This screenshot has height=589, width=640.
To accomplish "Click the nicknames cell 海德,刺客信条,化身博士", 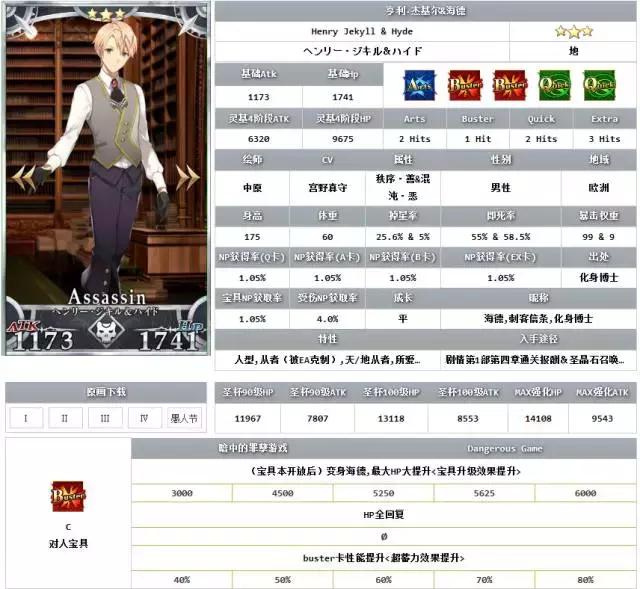I will 538,318.
